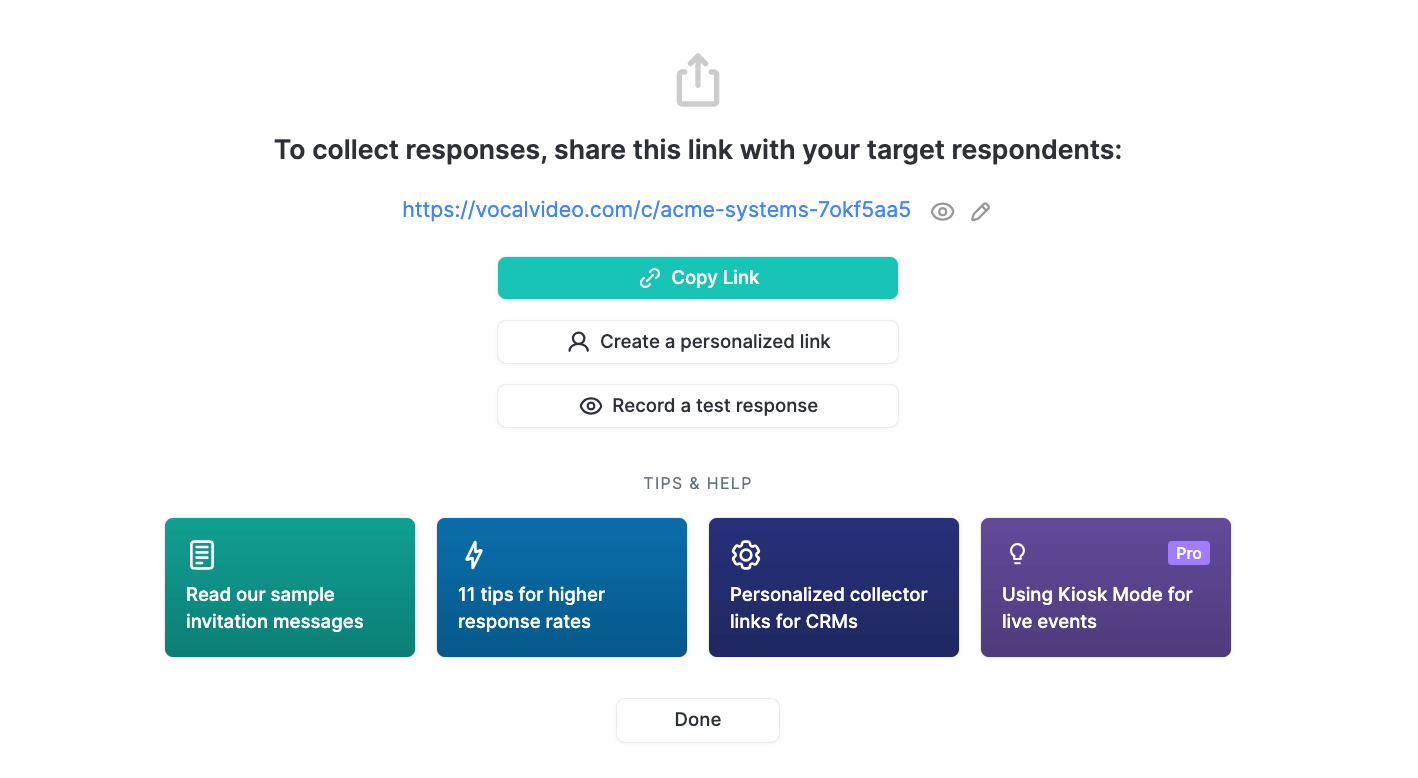This screenshot has width=1418, height=778.
Task: Click the Pro badge on the Kiosk Mode card
Action: tap(1188, 553)
